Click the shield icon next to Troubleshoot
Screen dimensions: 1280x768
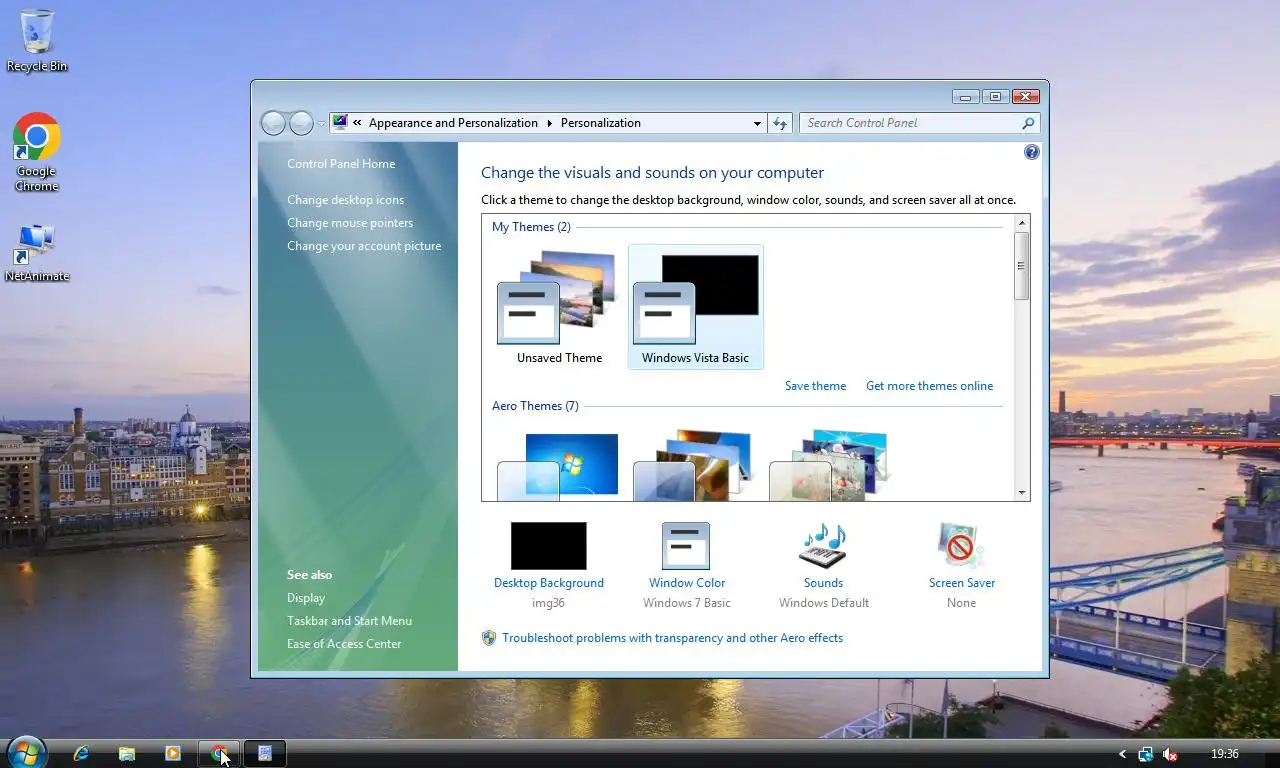(x=489, y=638)
